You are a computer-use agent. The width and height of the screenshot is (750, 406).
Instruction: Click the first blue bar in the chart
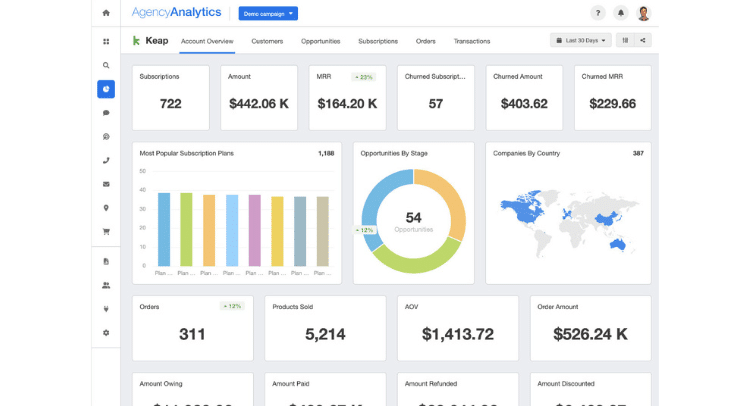coord(164,229)
